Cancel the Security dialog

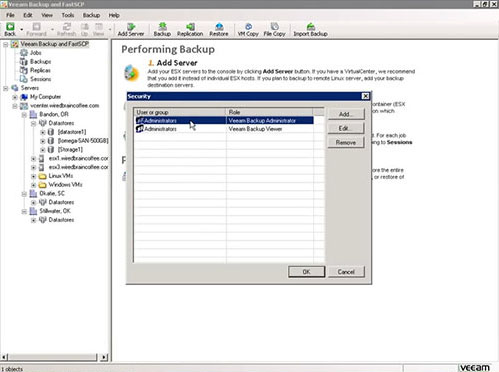point(346,272)
